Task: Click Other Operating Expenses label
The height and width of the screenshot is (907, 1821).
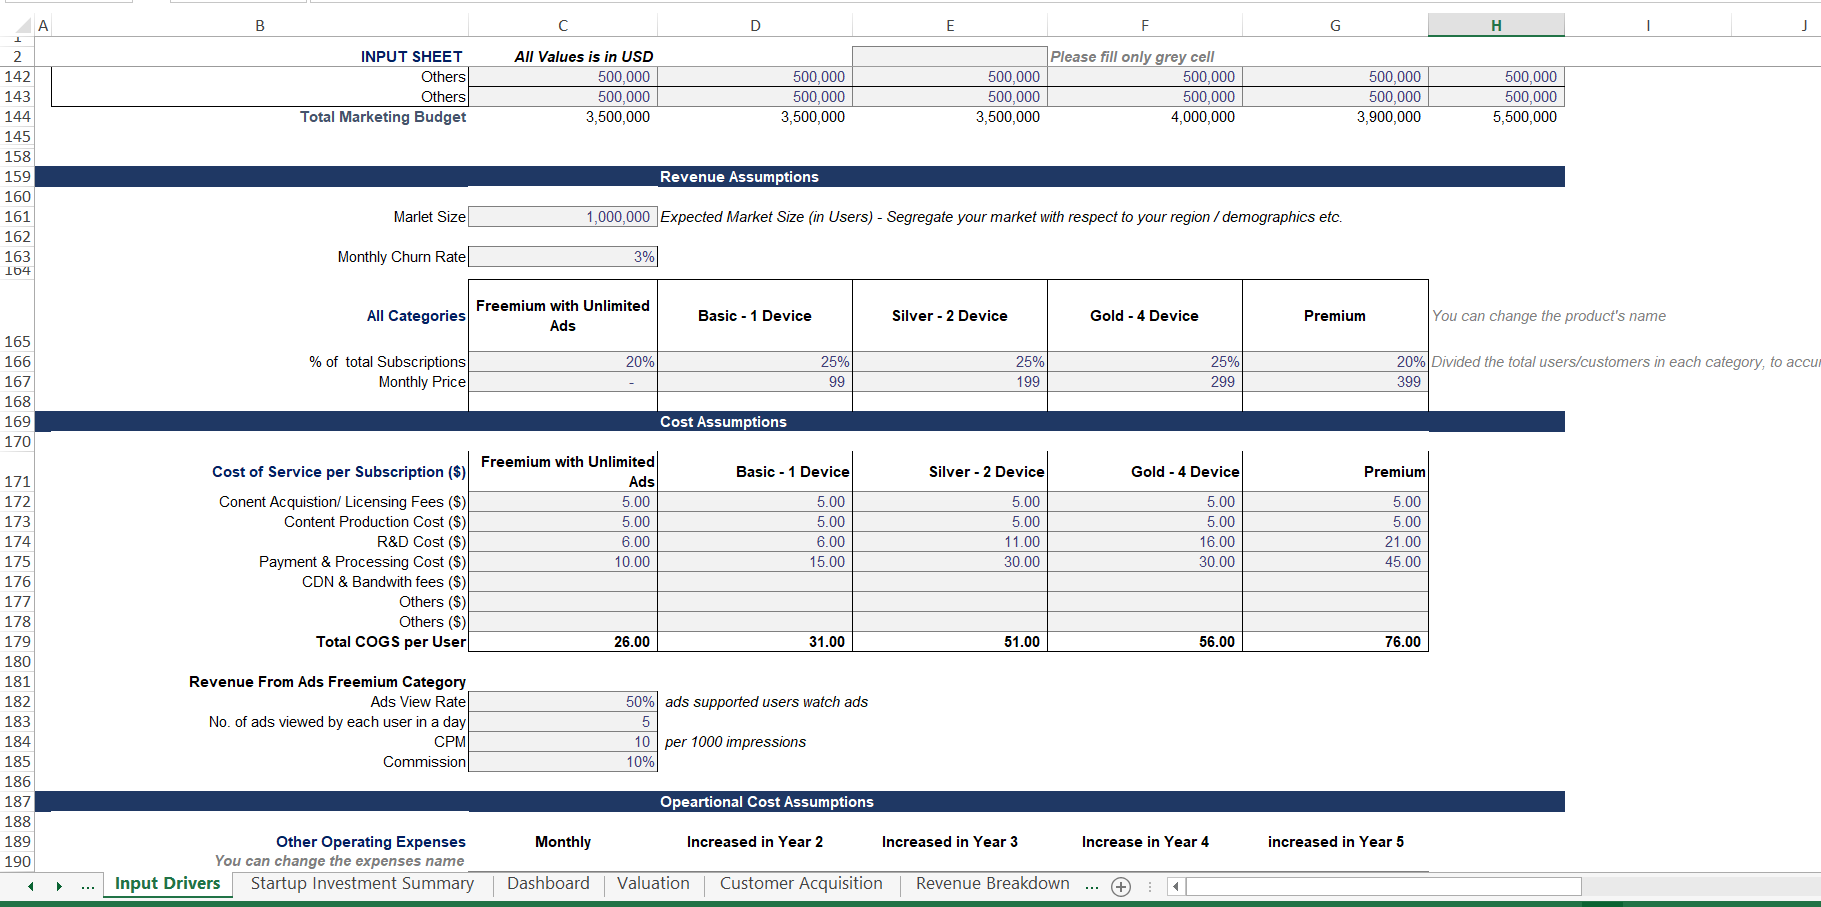Action: point(371,842)
